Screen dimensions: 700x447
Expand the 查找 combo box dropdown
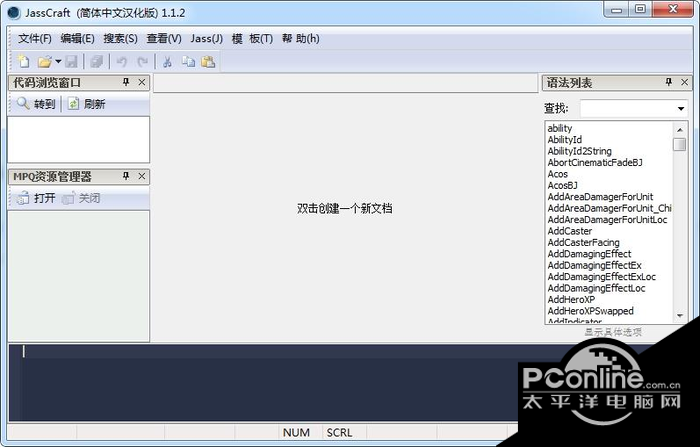pos(680,109)
